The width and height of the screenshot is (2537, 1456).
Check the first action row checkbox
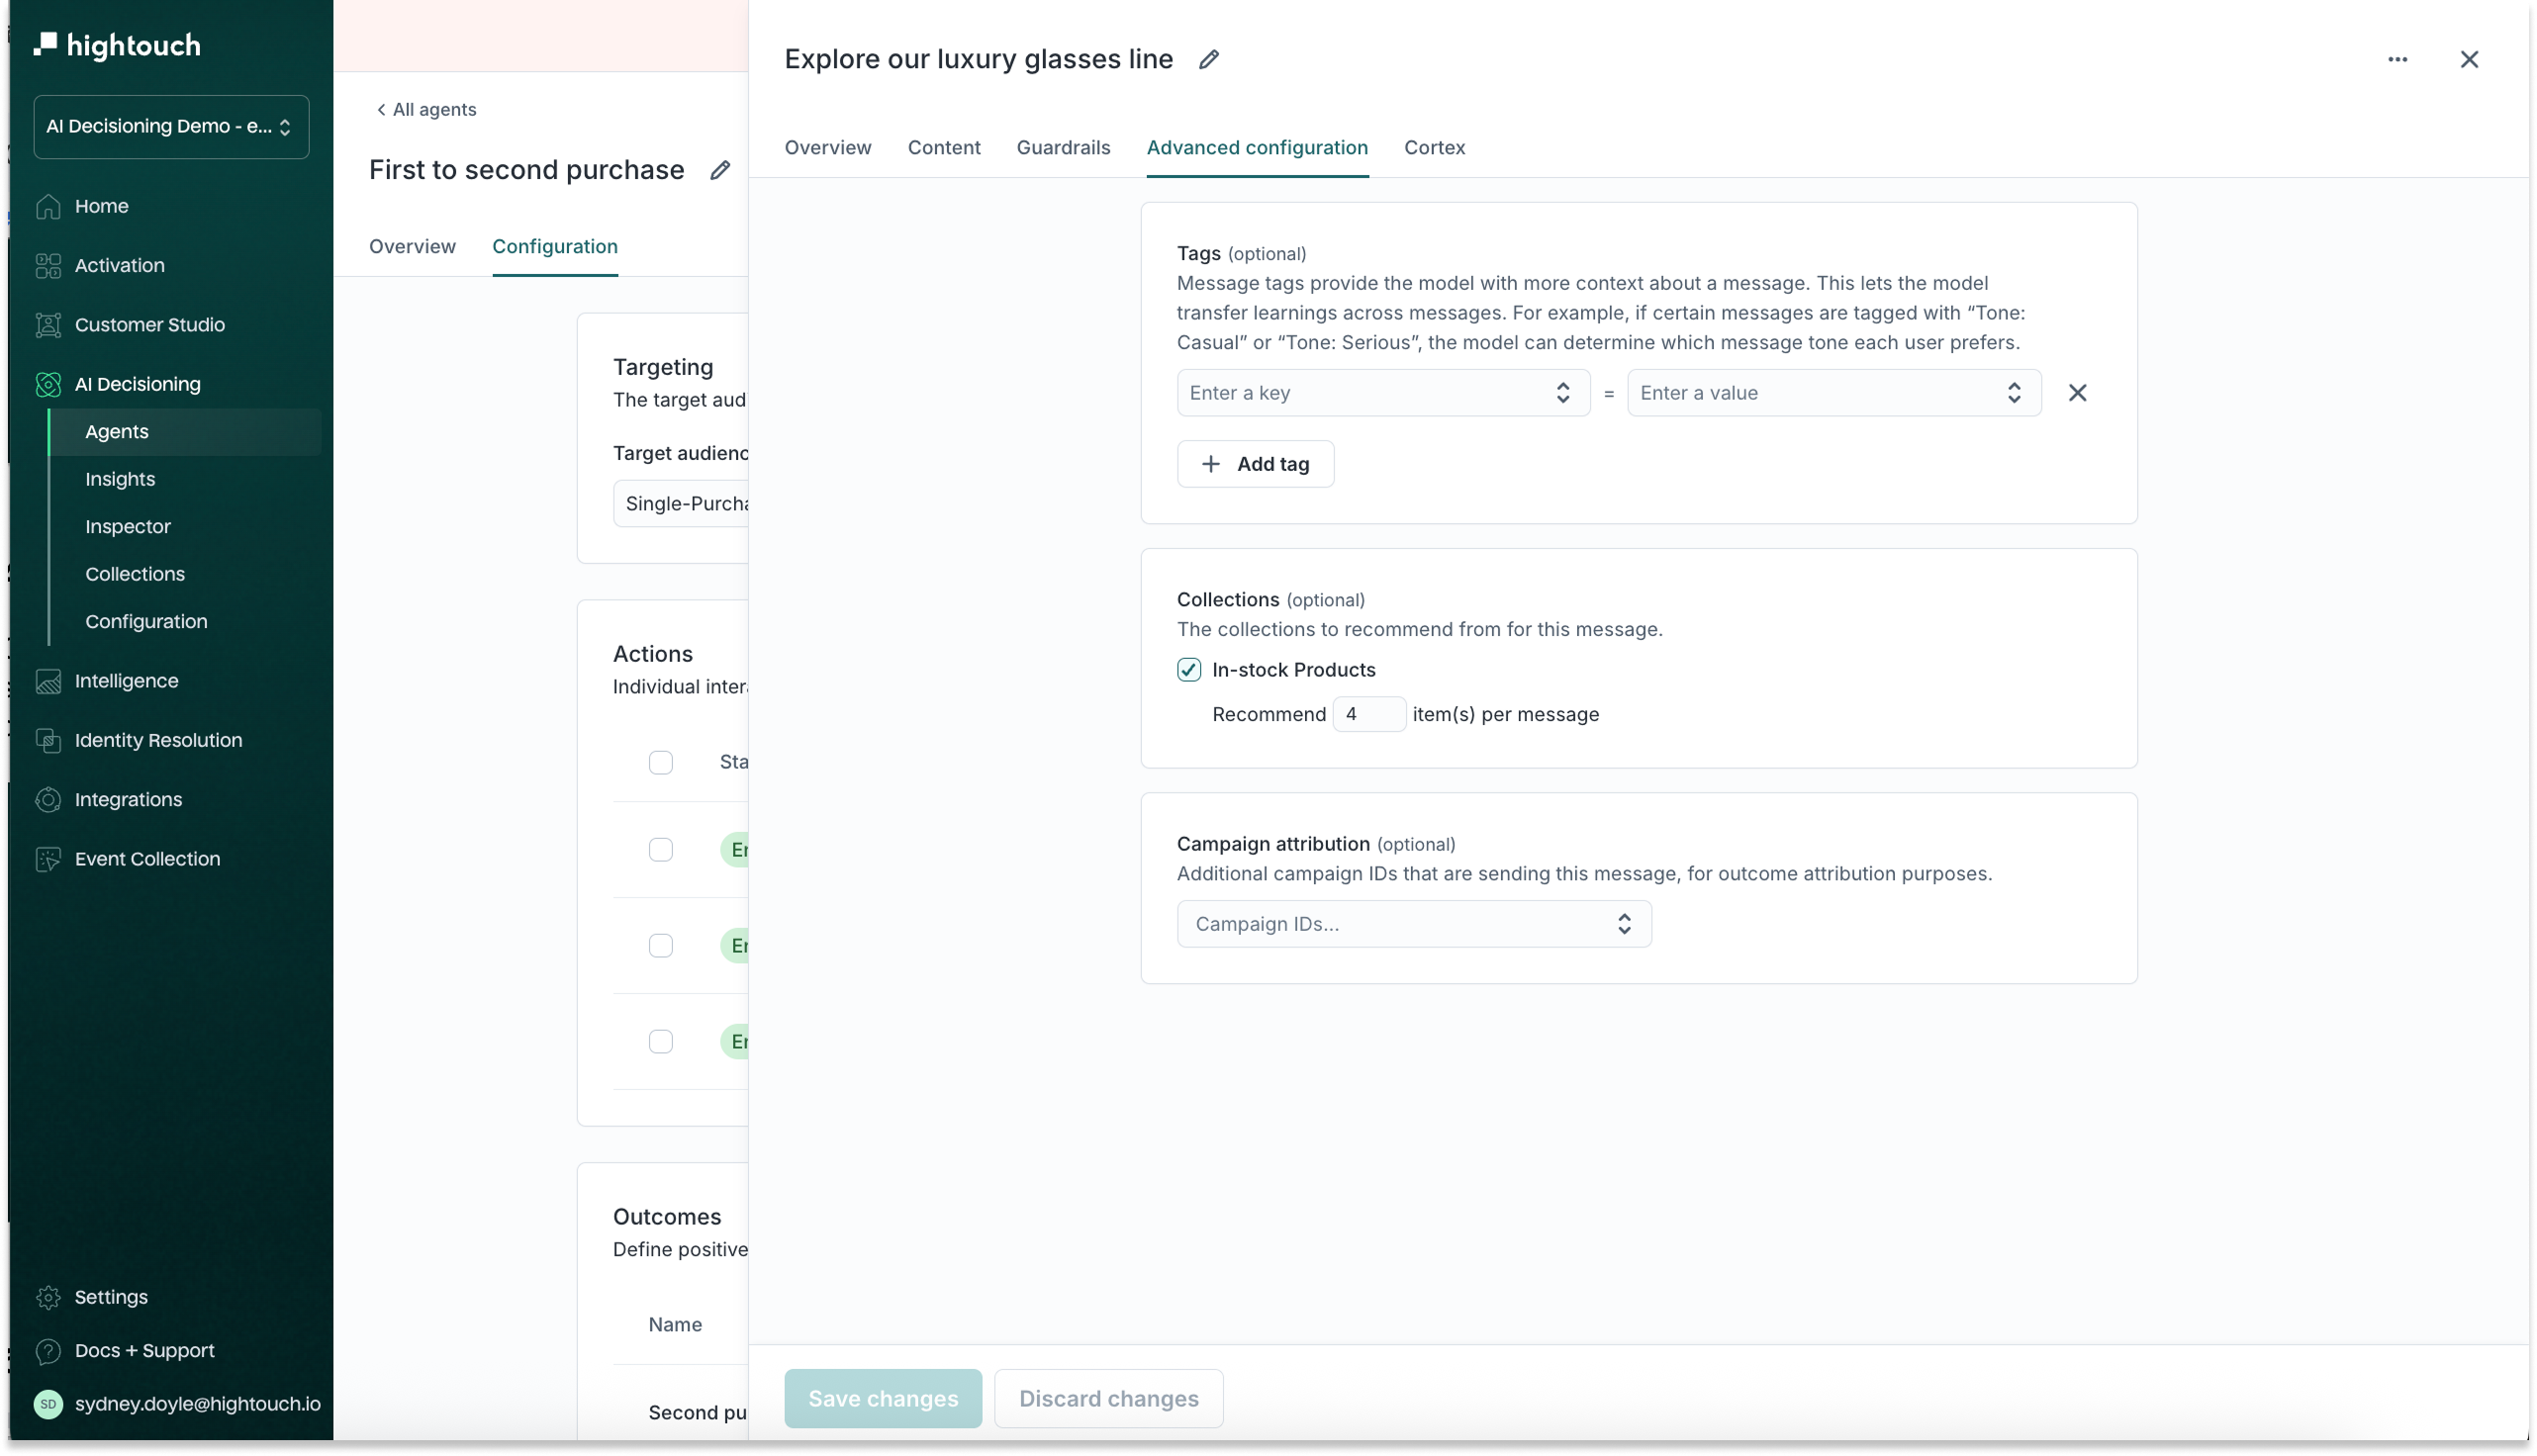click(x=660, y=850)
